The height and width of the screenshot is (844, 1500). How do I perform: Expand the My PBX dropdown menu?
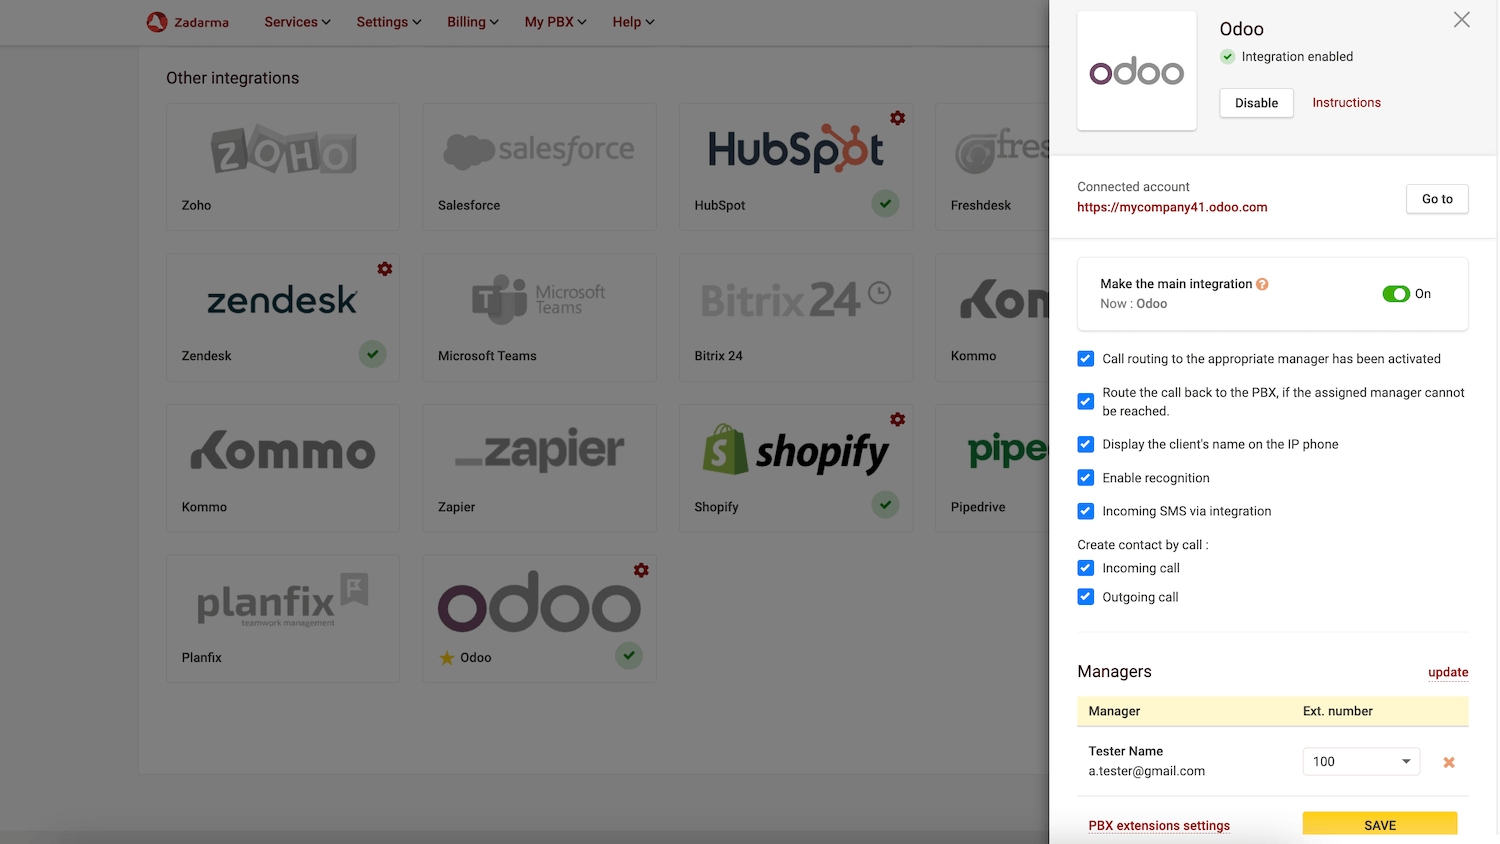click(555, 22)
